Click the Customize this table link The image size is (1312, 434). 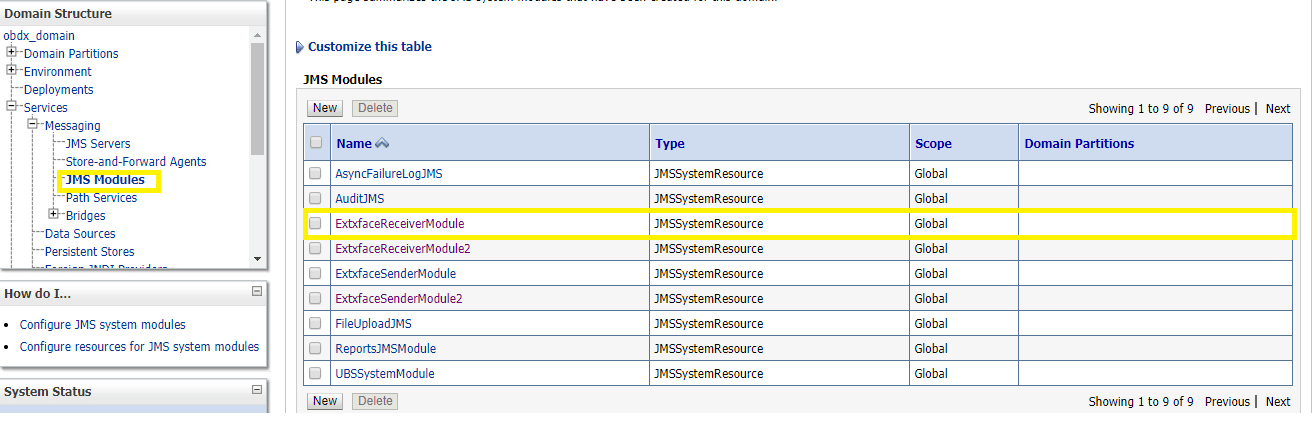pos(370,47)
